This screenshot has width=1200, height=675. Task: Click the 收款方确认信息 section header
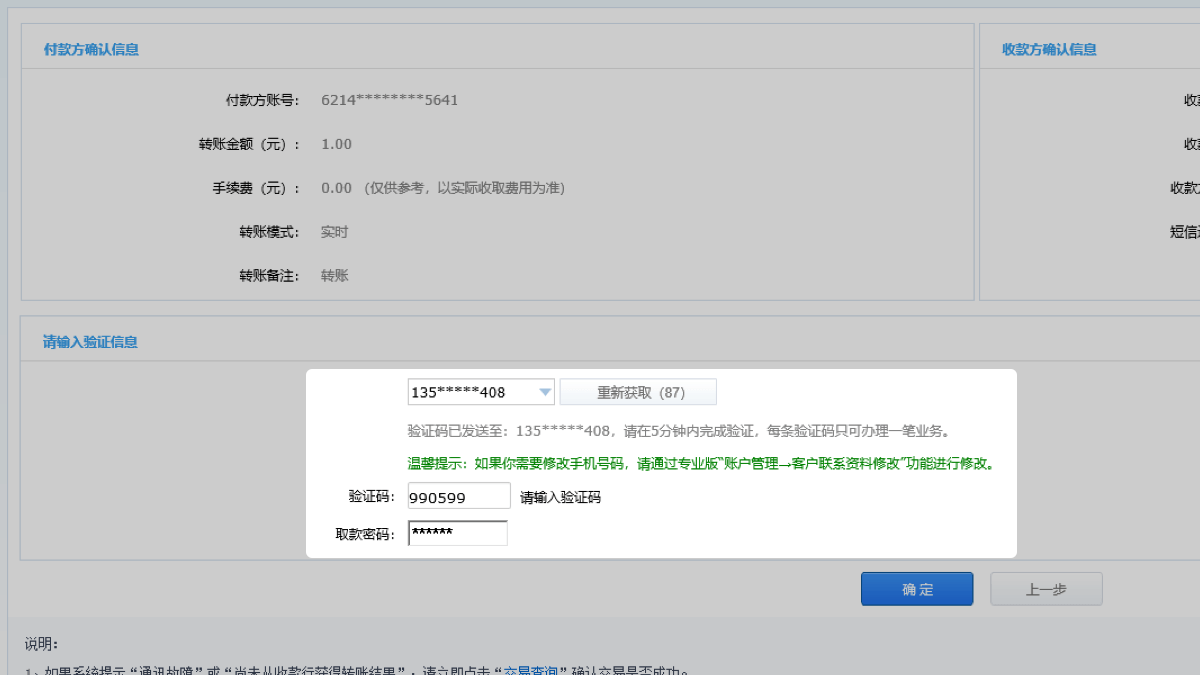1049,49
